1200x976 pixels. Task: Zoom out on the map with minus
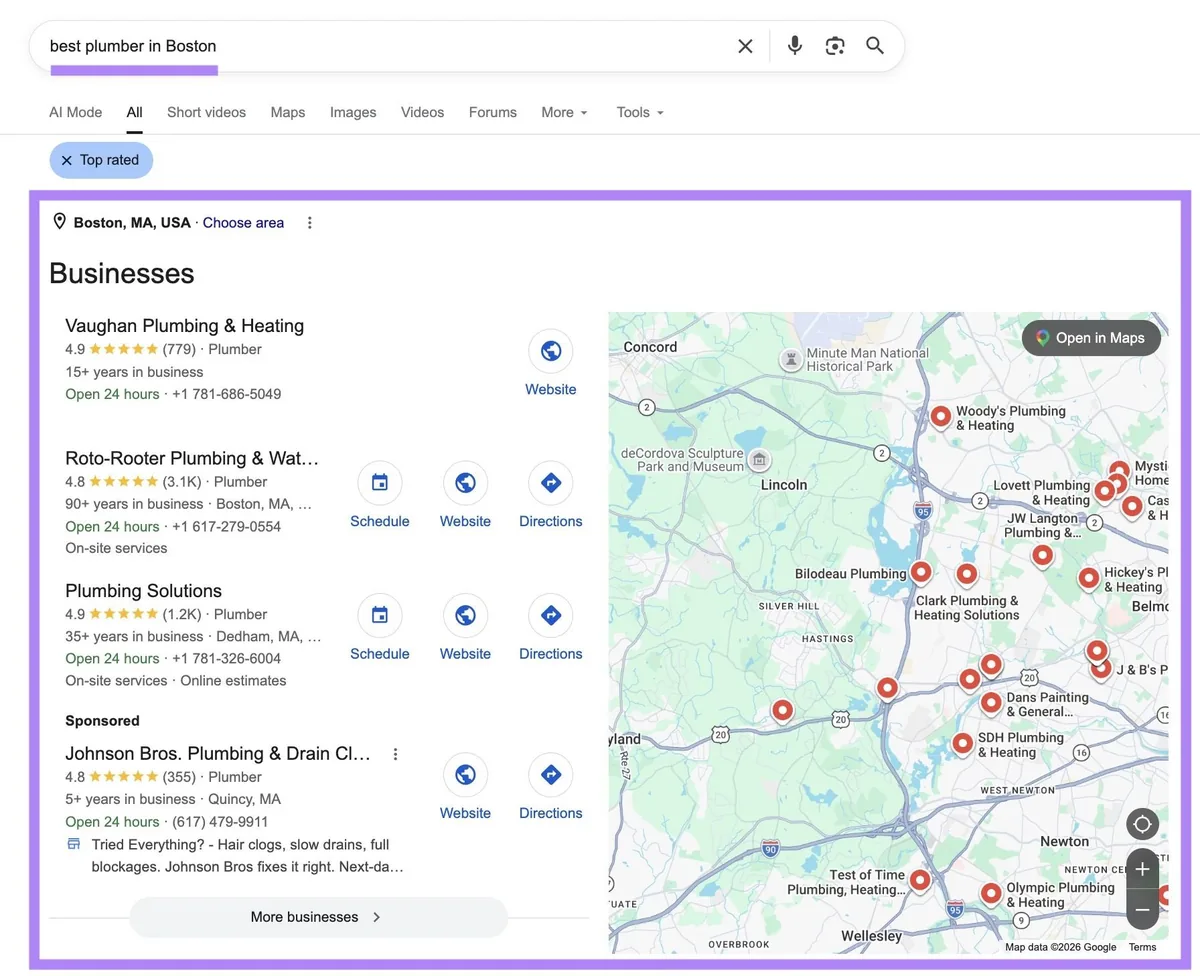[x=1142, y=910]
